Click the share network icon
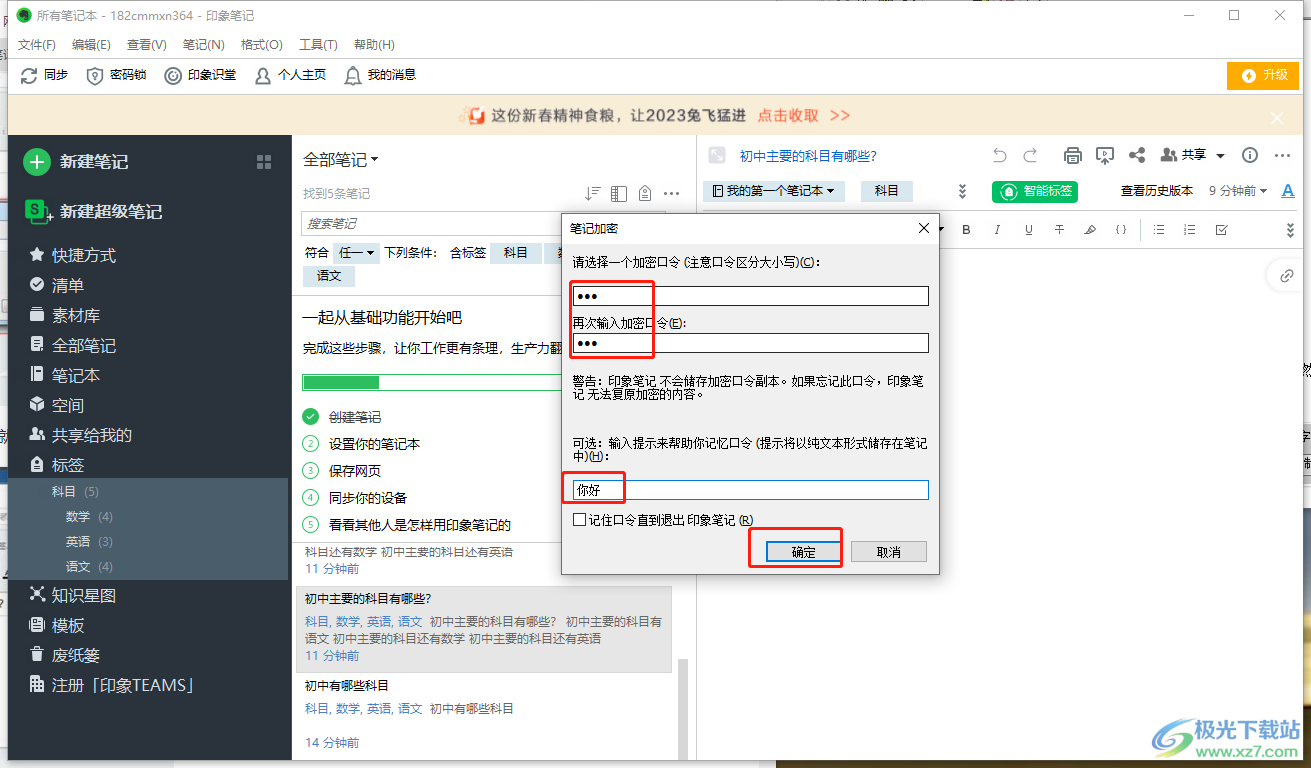Screen dimensions: 1311x768 click(1137, 155)
